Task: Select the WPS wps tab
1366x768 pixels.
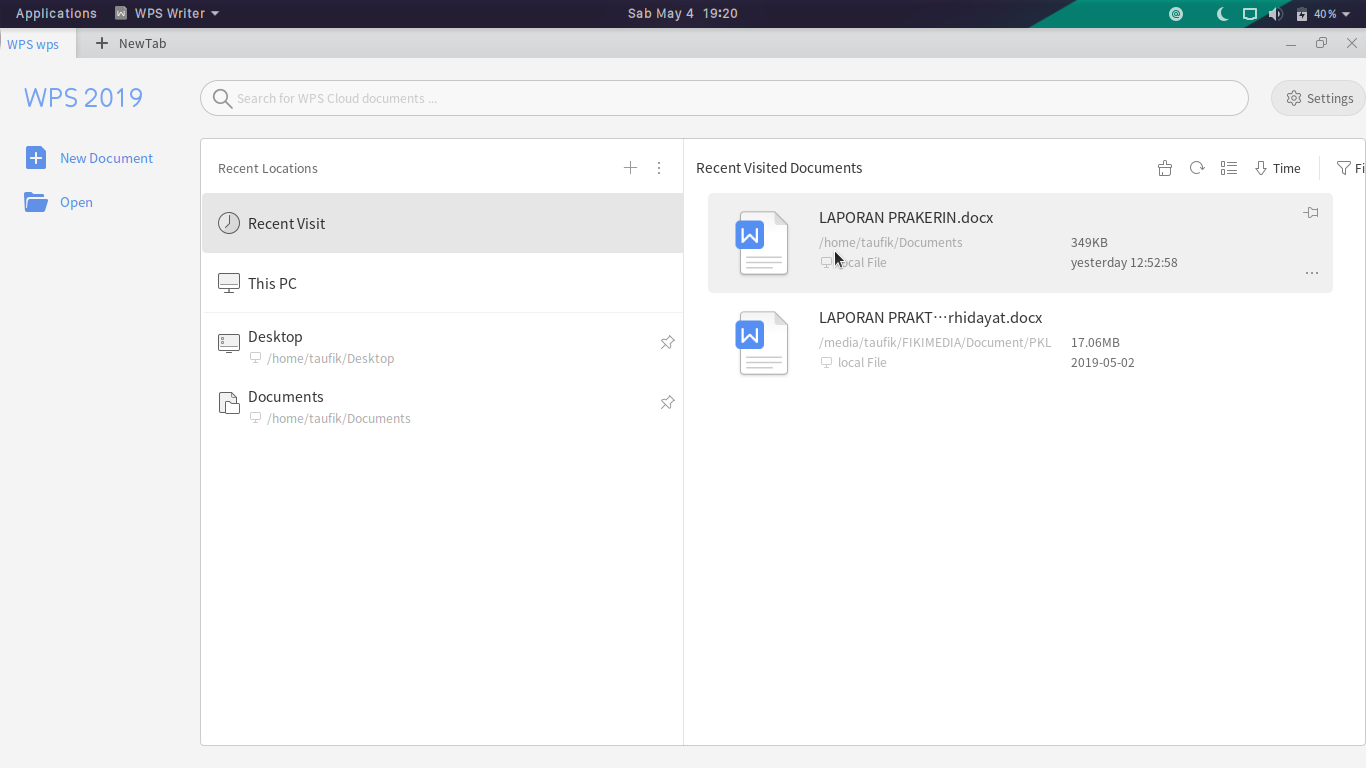Action: pos(33,44)
